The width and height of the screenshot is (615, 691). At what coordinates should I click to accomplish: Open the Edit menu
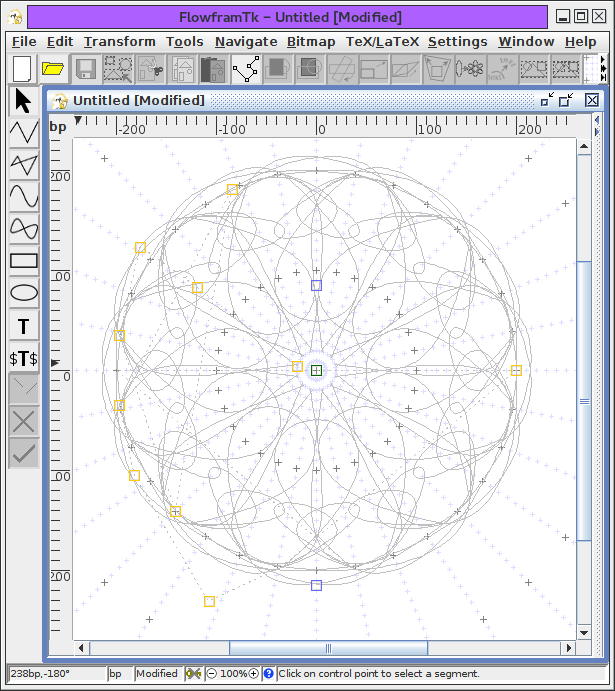[60, 41]
